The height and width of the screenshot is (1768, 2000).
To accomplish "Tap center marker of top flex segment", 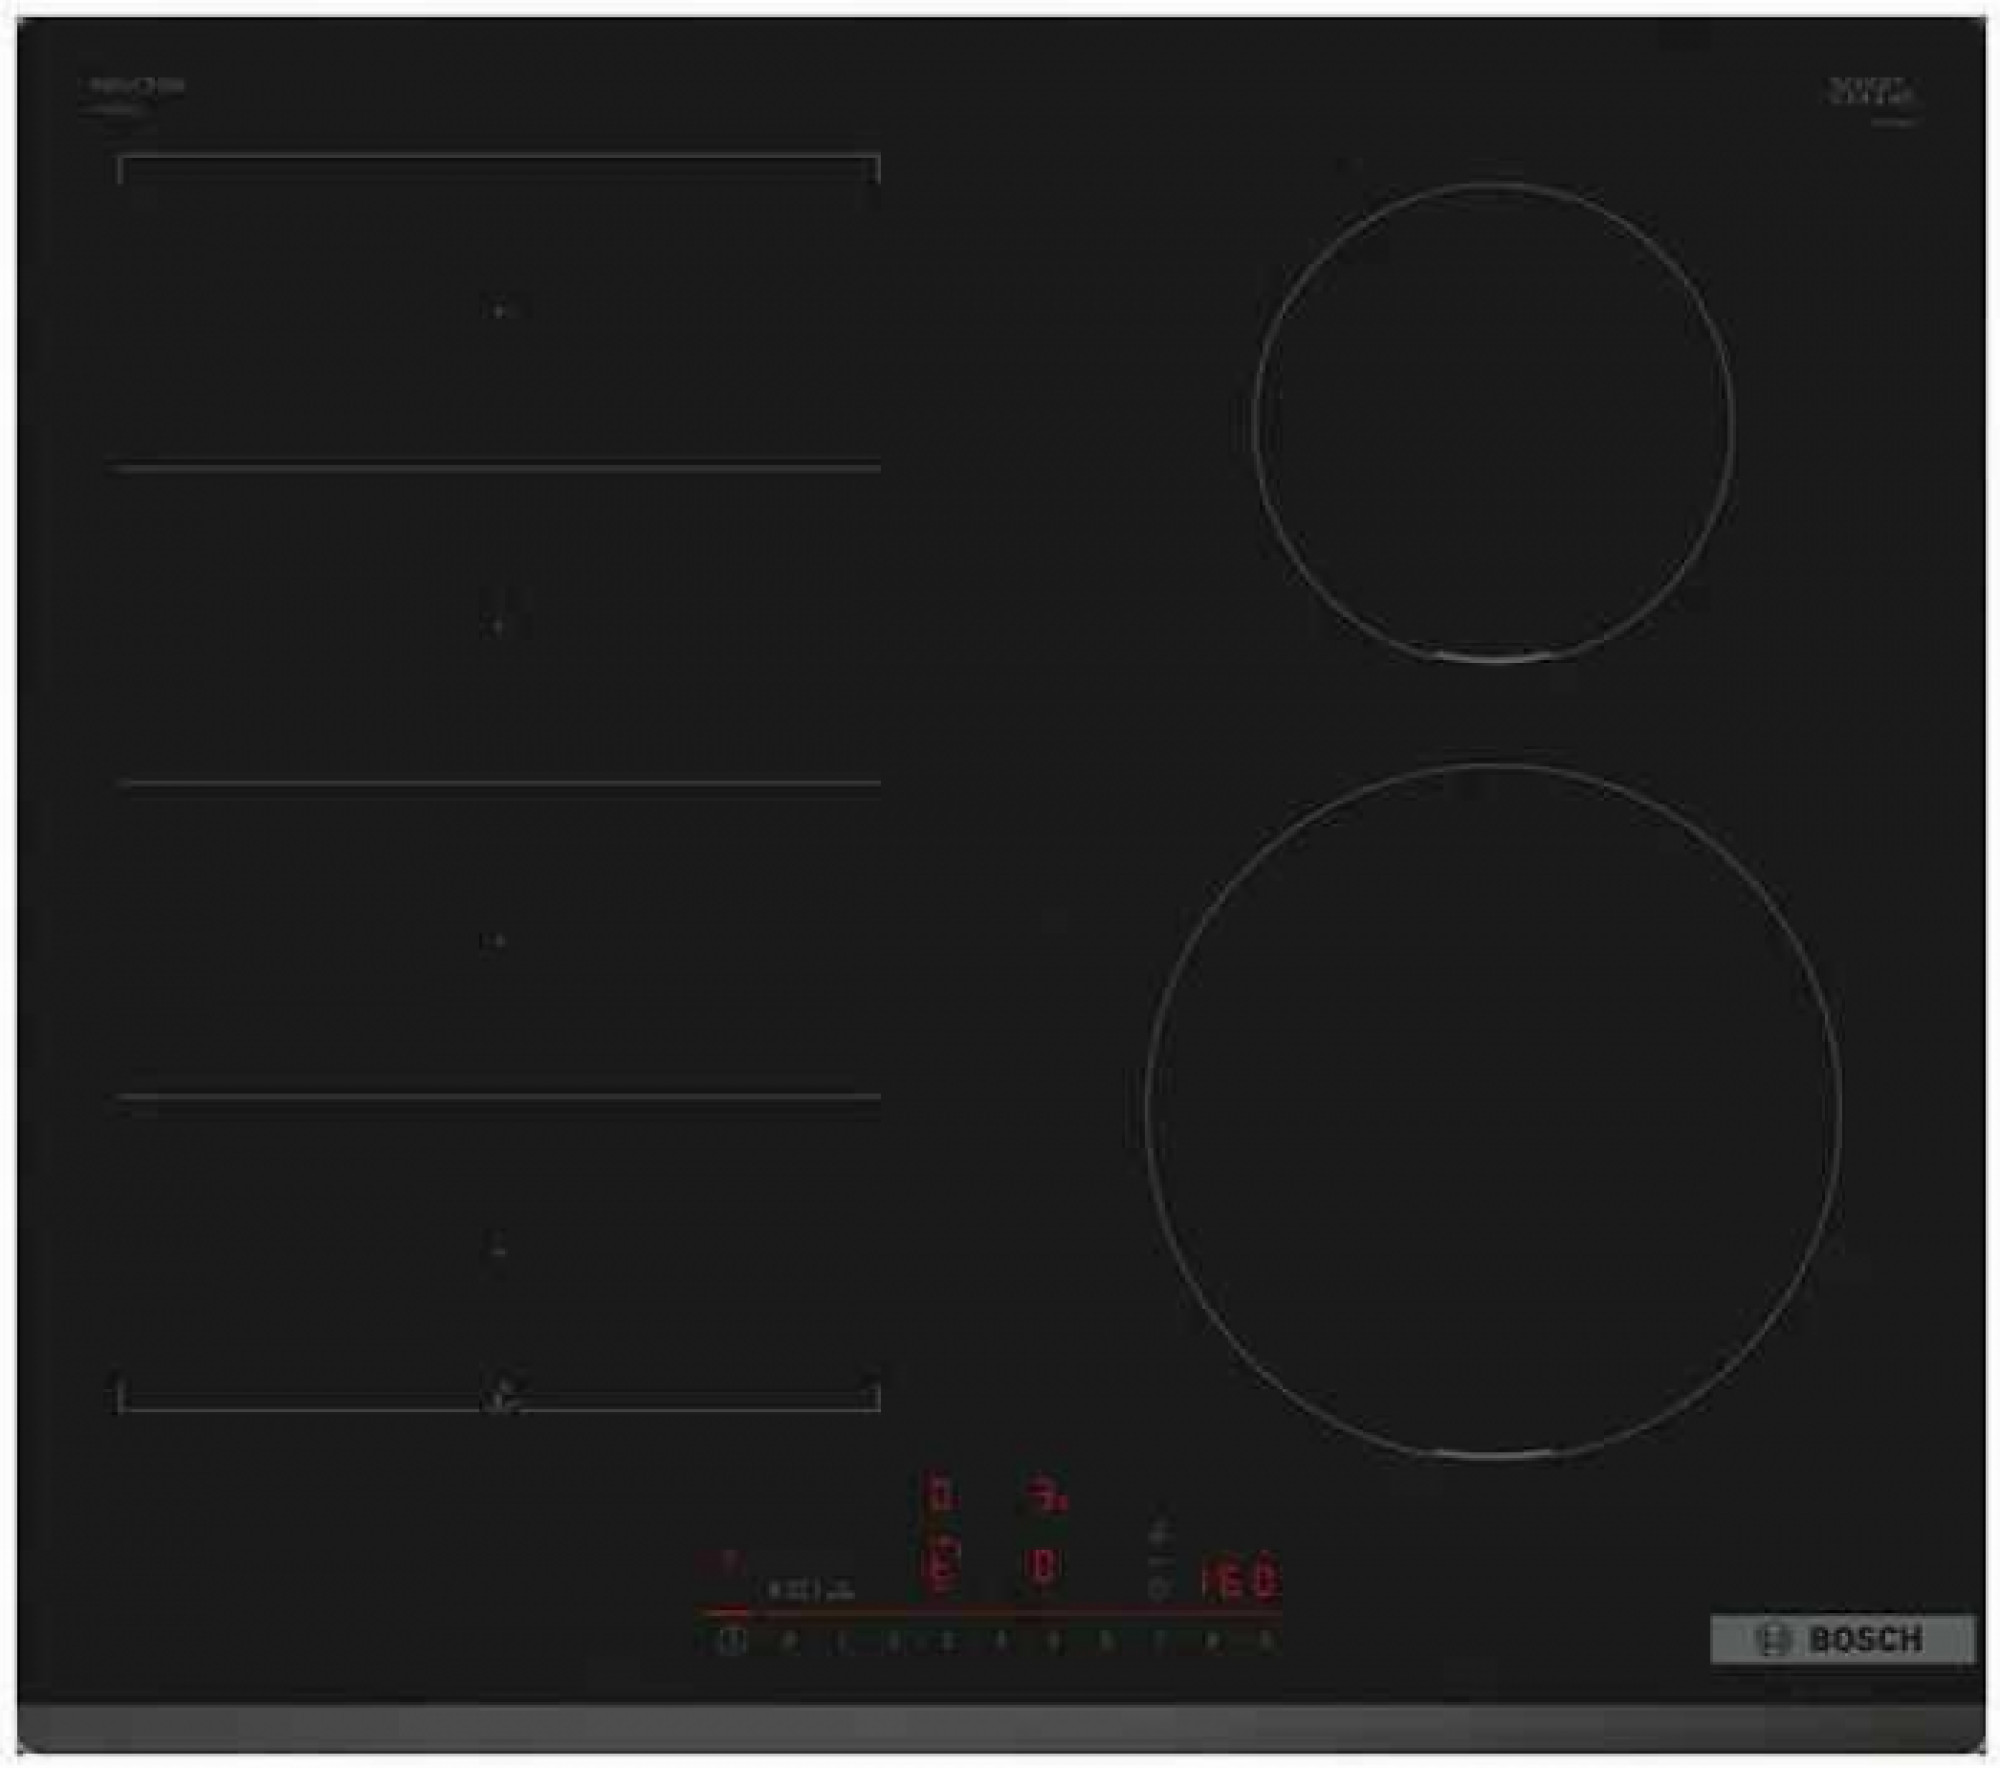I will pos(499,311).
